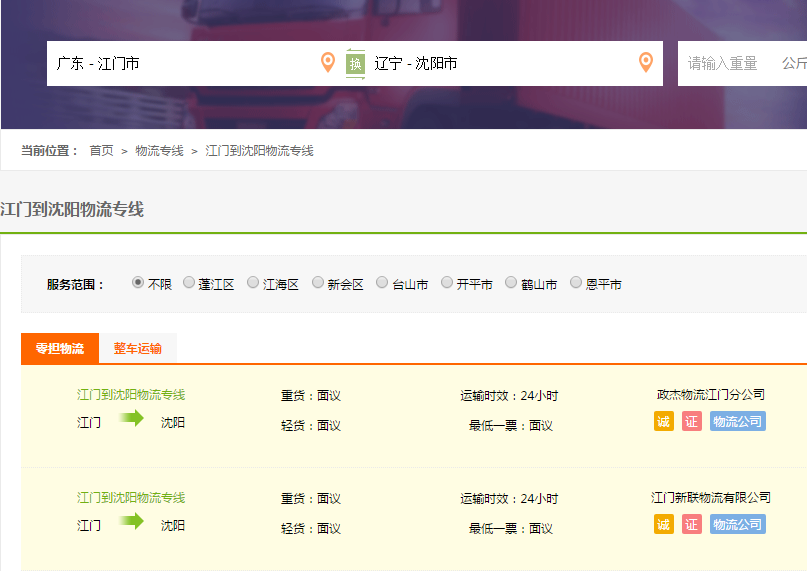Open first 江门到沈阳物流专线 listing by 政杰物流
Screen dimensions: 807x571
click(131, 395)
